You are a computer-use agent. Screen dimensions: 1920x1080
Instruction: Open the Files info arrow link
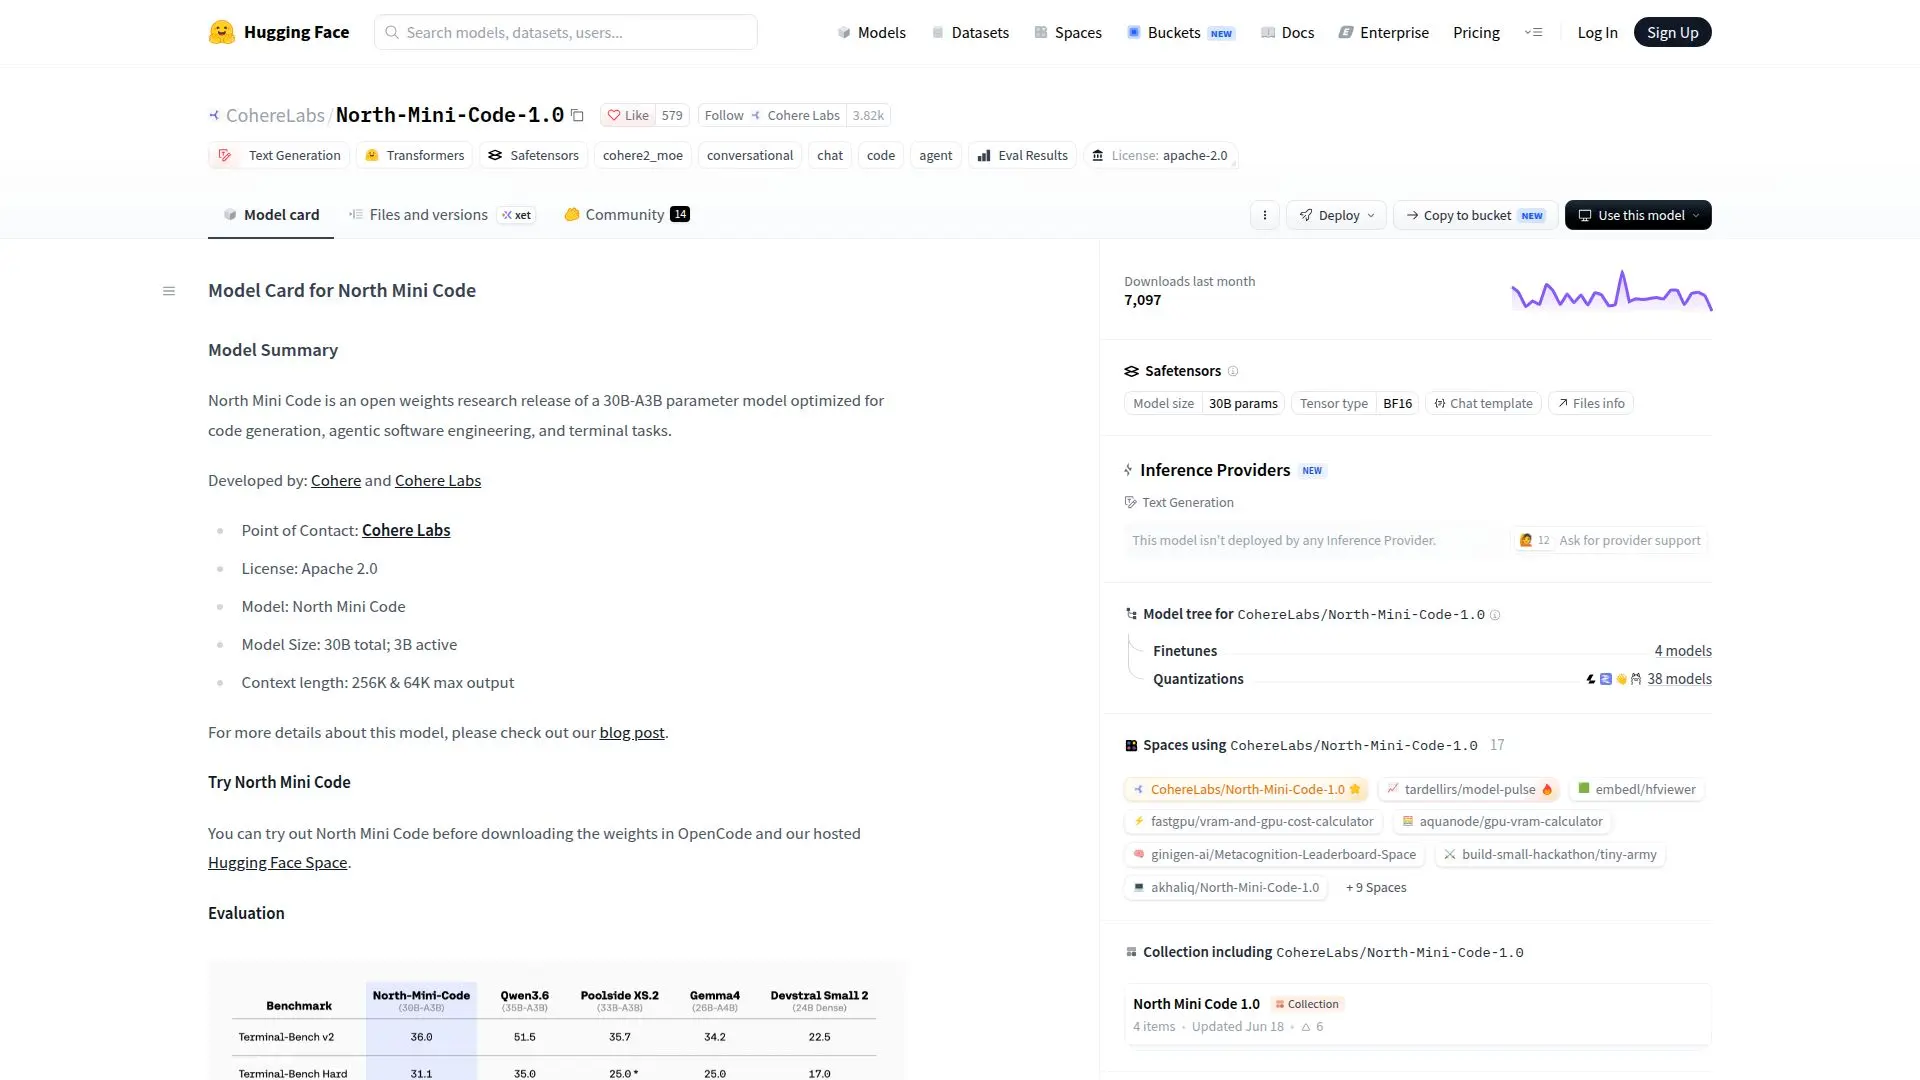click(1590, 403)
